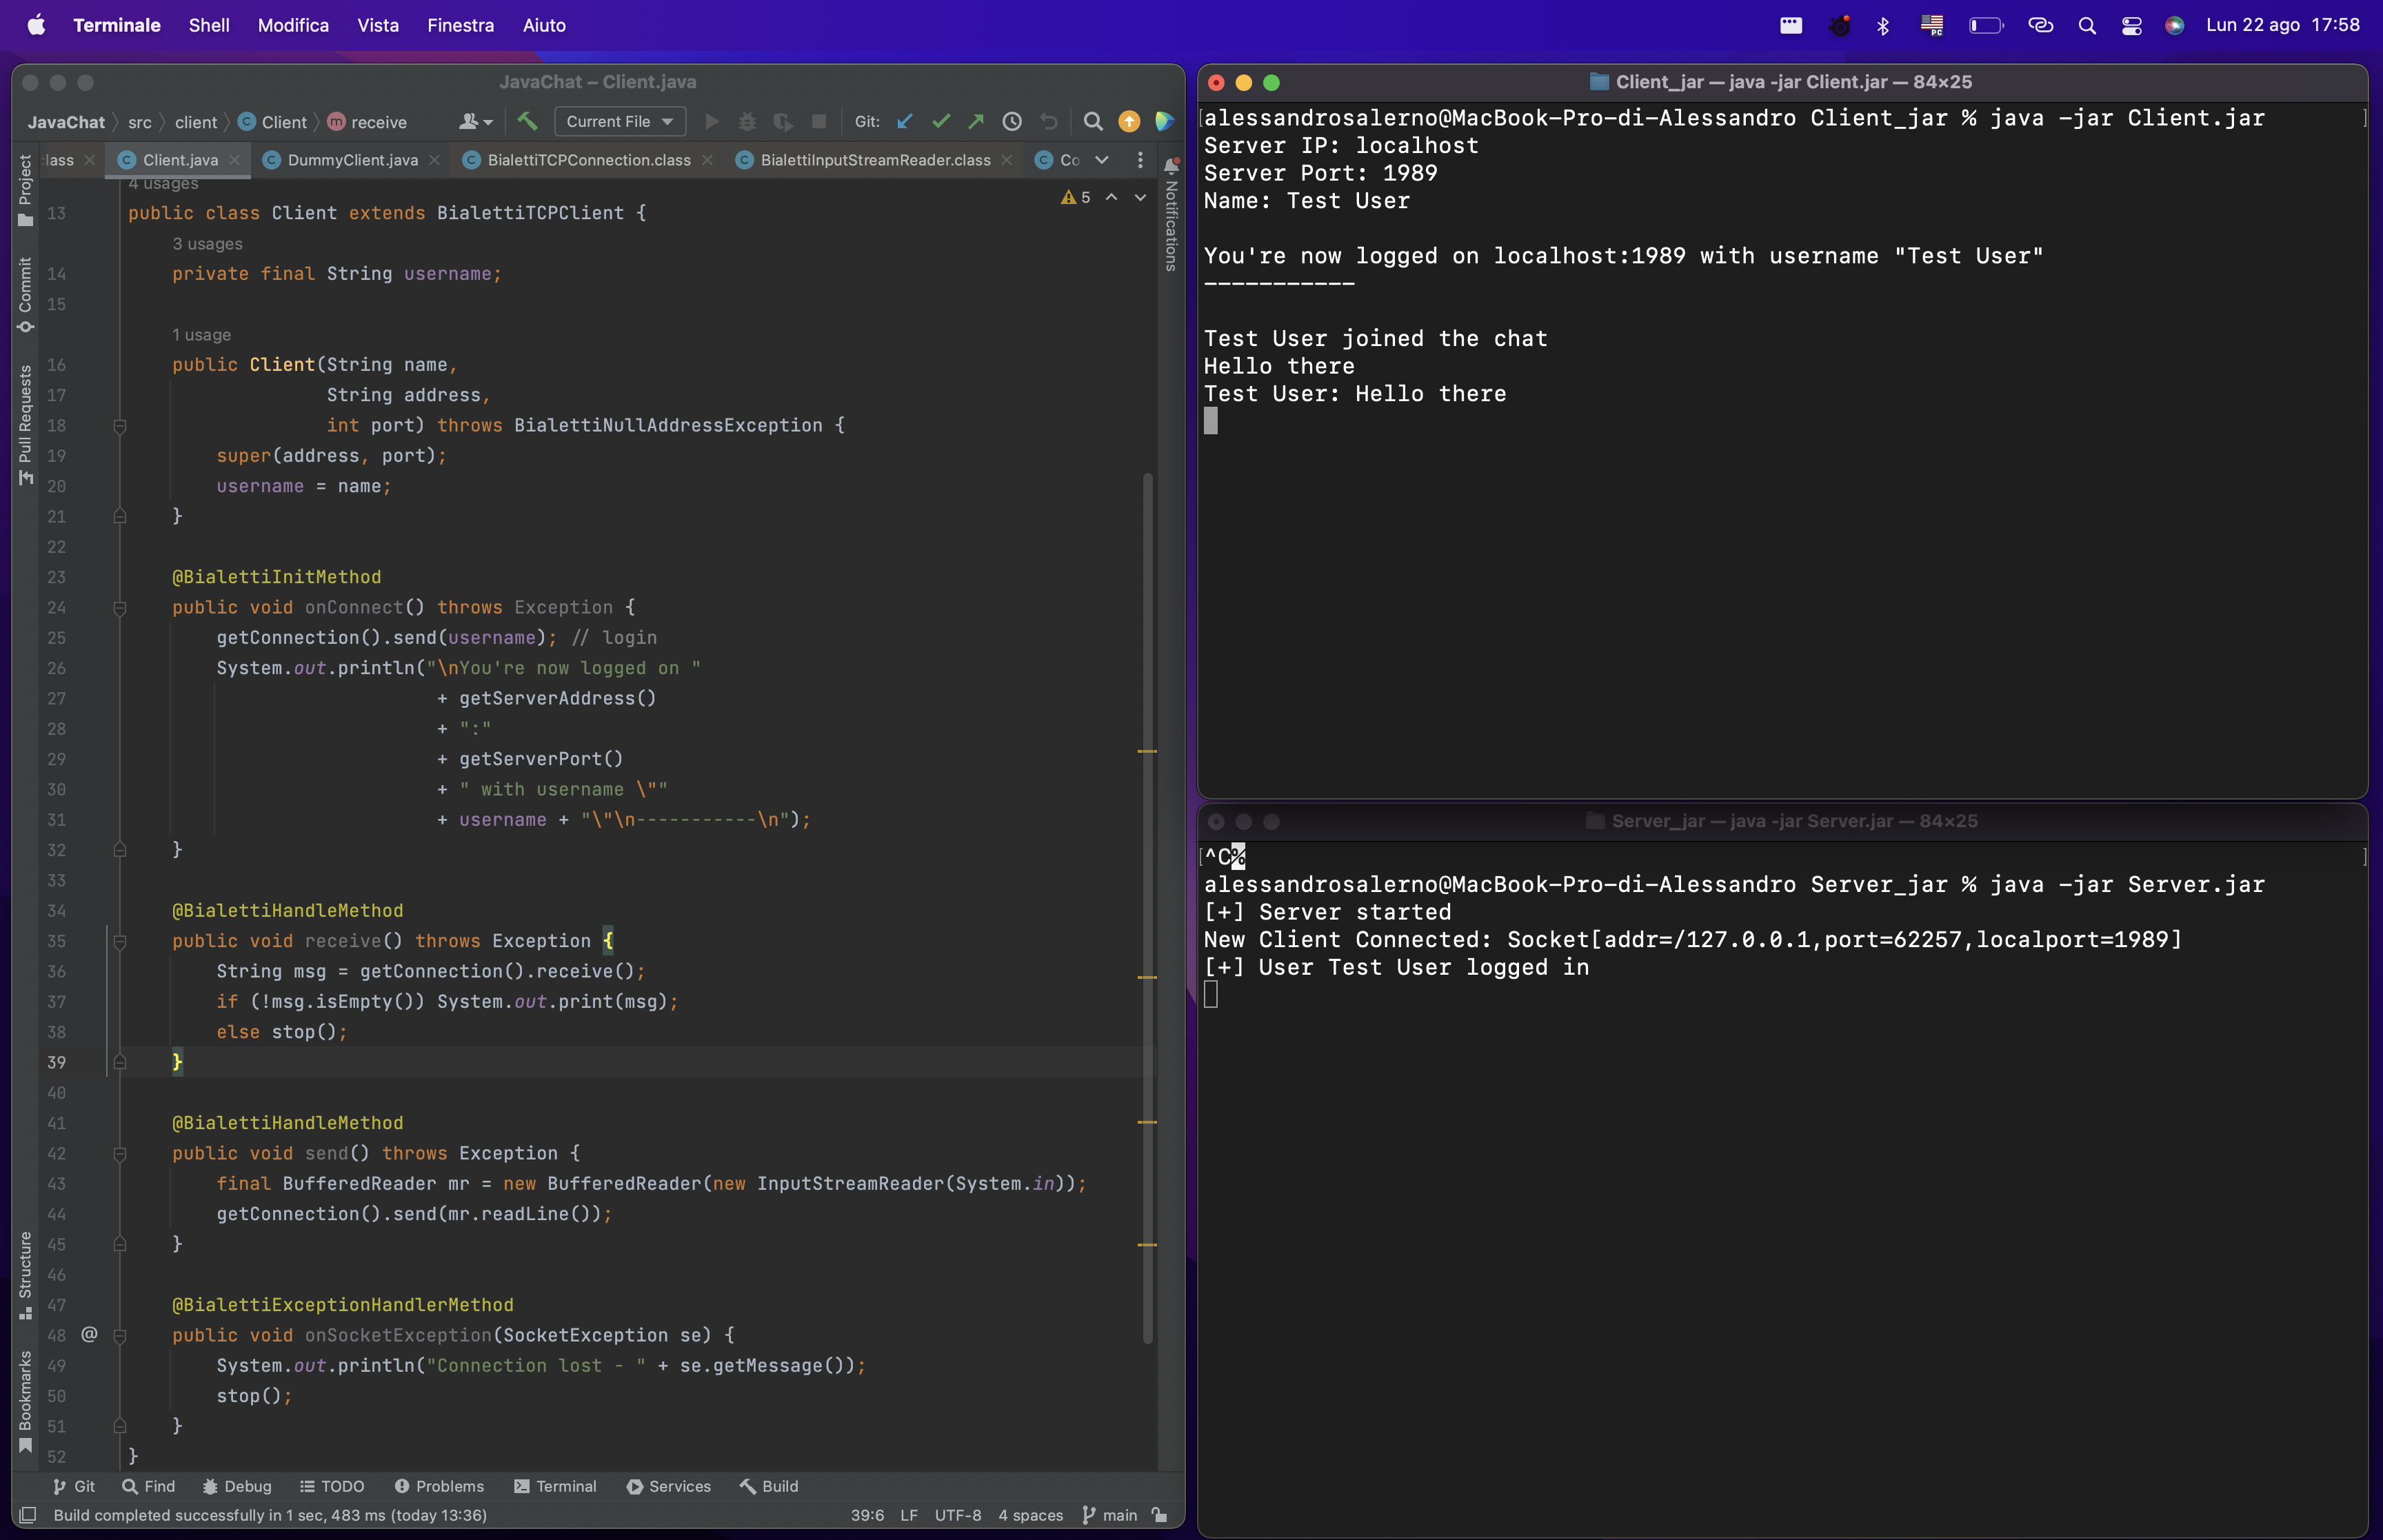
Task: Show Git history clock icon
Action: (1012, 121)
